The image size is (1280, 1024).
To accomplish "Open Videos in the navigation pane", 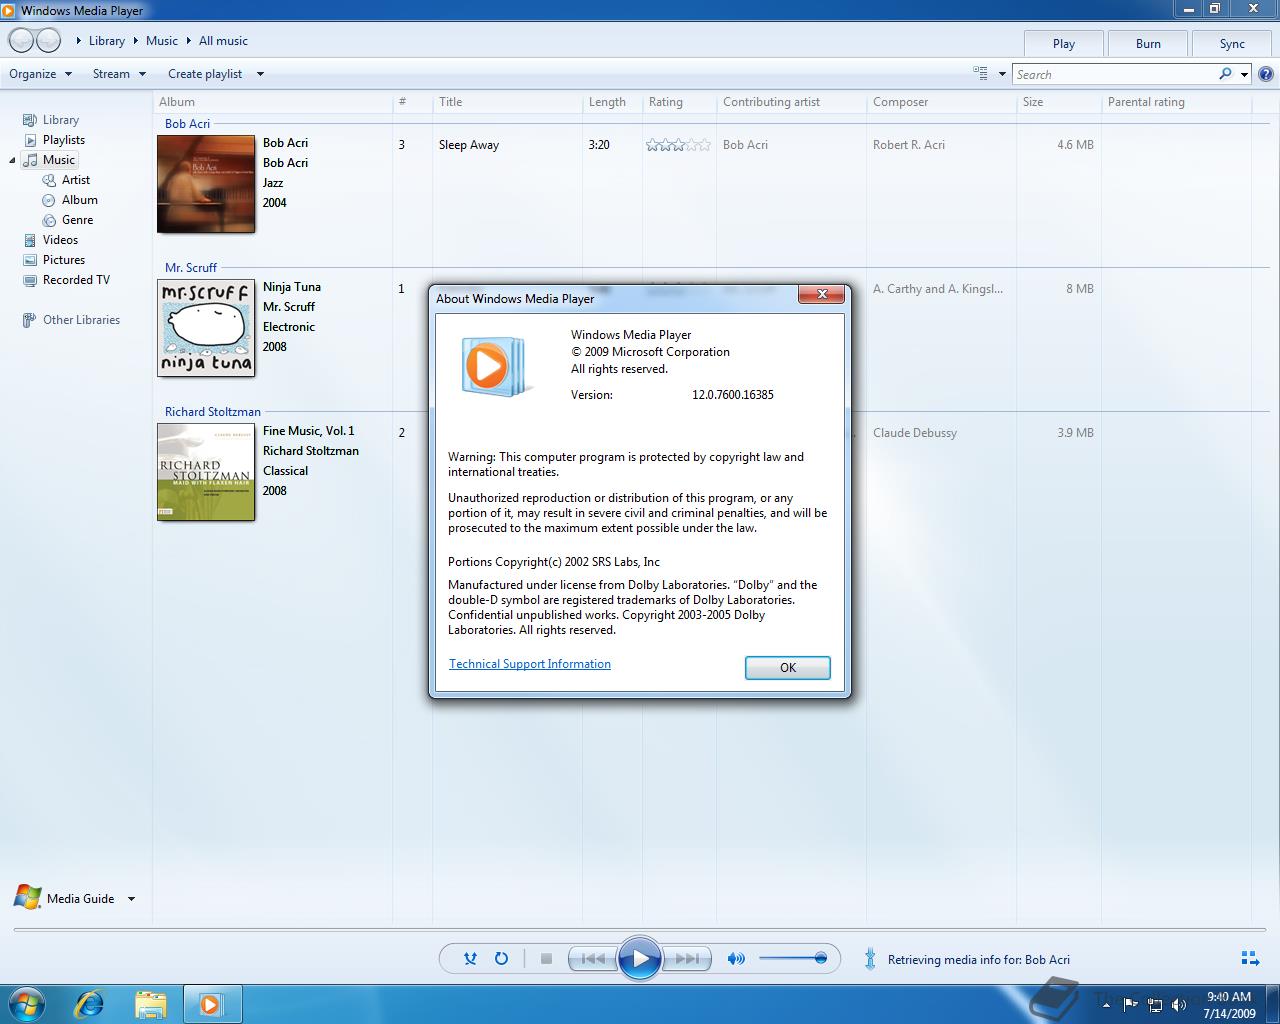I will pos(60,240).
